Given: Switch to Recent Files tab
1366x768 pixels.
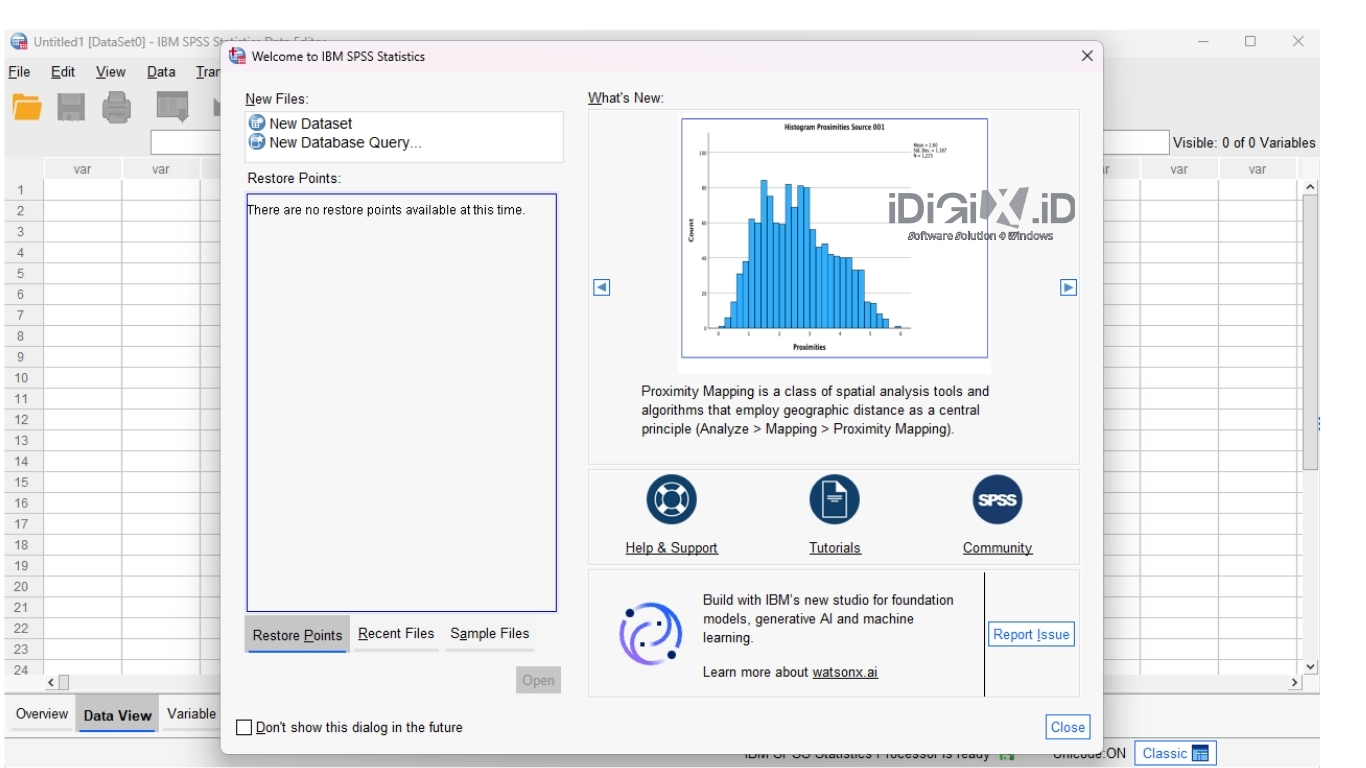Looking at the screenshot, I should click(x=396, y=634).
